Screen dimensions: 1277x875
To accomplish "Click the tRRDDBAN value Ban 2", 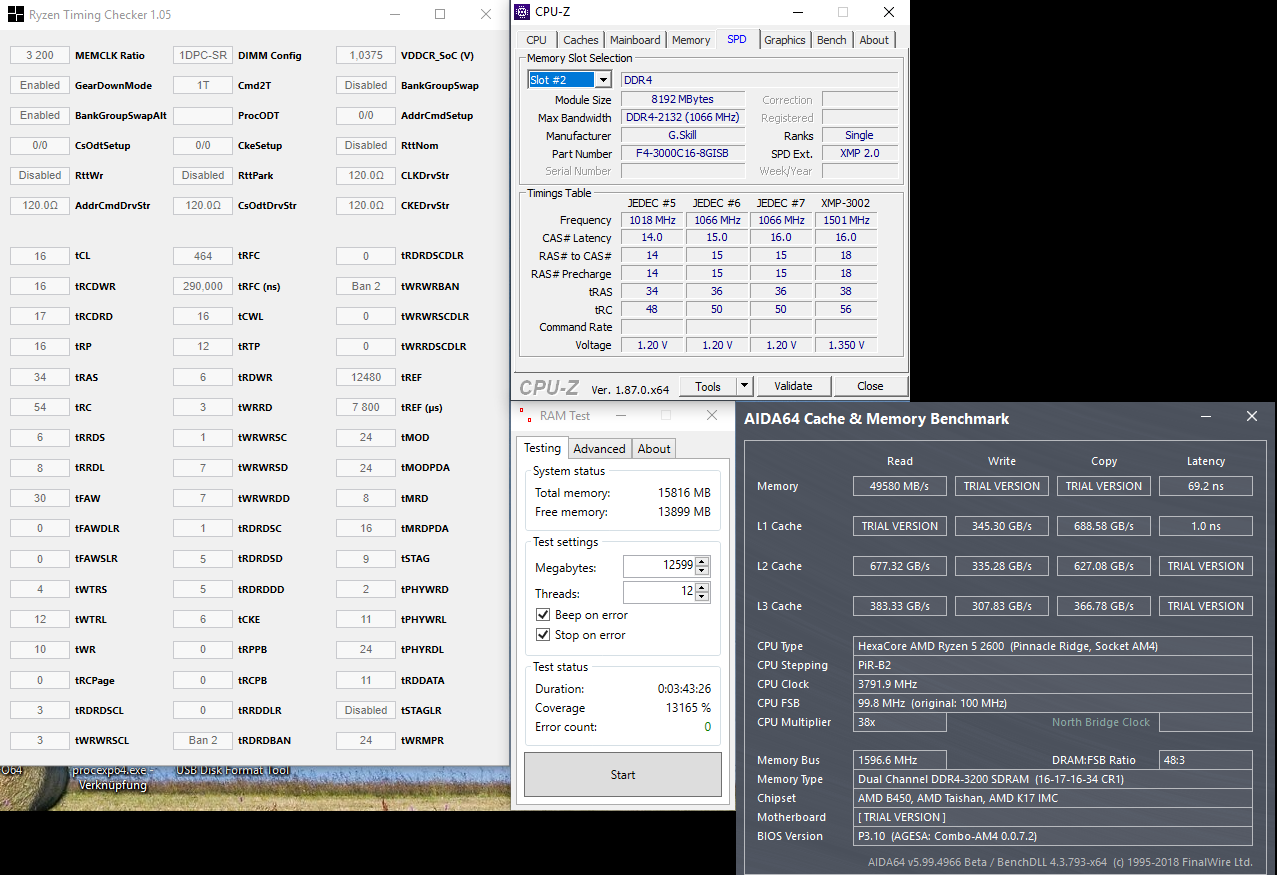I will [x=203, y=740].
